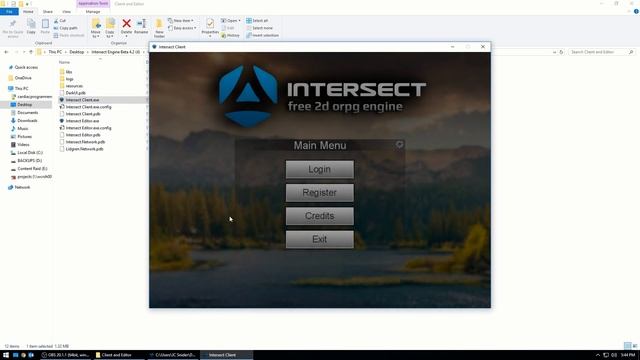Select This PC in navigation pane
This screenshot has height=360, width=640.
point(21,89)
